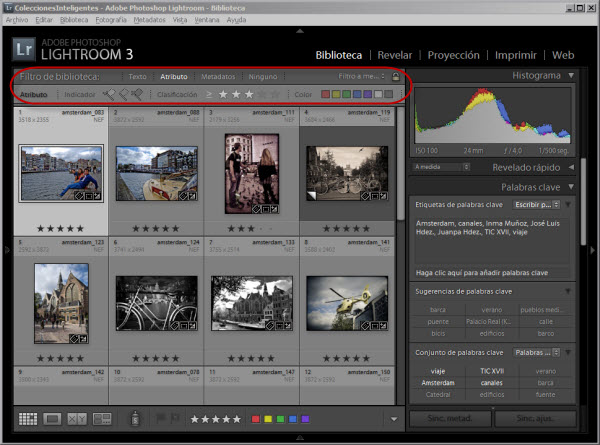The width and height of the screenshot is (600, 445).
Task: Collapse Sugerencias de palabras clave section
Action: point(568,292)
